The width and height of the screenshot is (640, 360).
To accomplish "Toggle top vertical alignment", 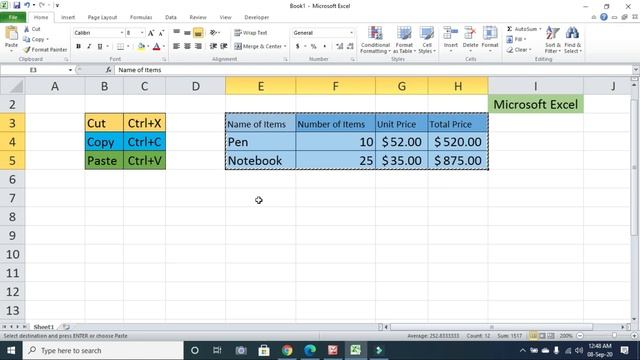I will tap(176, 33).
